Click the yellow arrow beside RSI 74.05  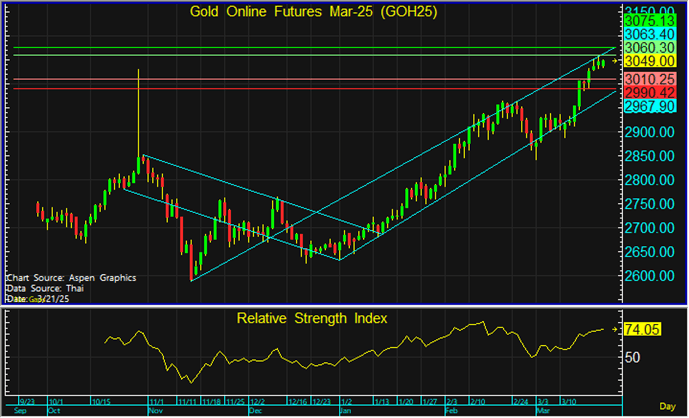click(616, 328)
